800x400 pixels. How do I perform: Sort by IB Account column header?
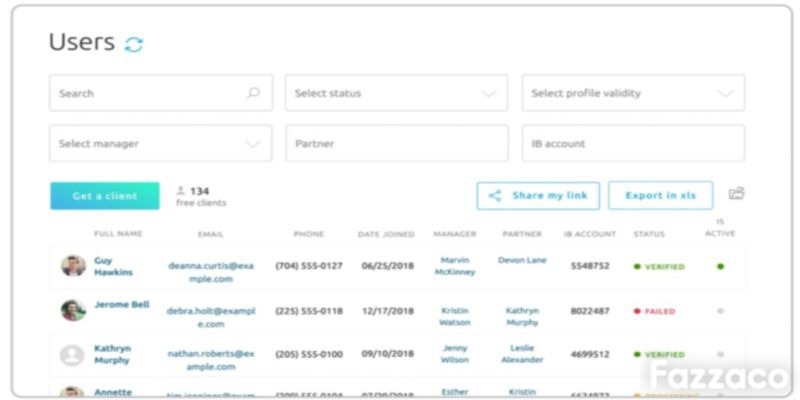[590, 234]
